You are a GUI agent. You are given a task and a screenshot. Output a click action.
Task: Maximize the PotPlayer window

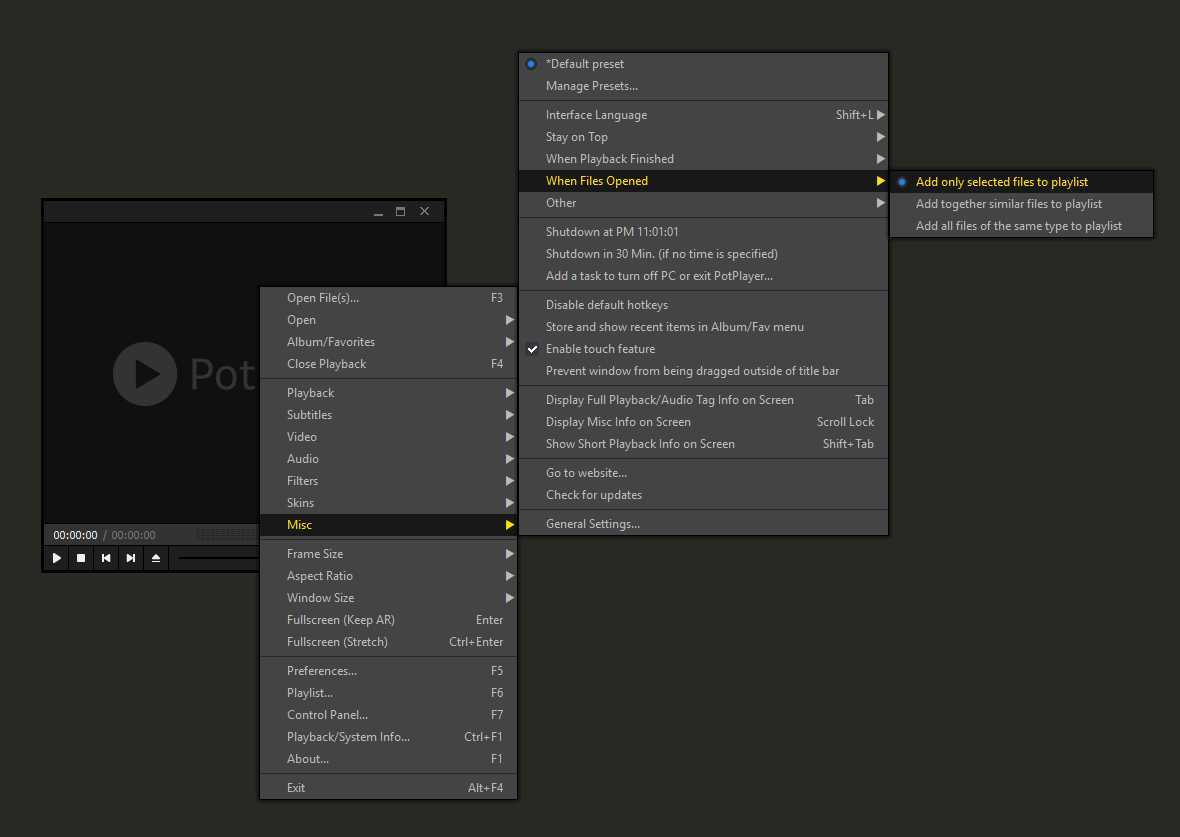[x=400, y=212]
